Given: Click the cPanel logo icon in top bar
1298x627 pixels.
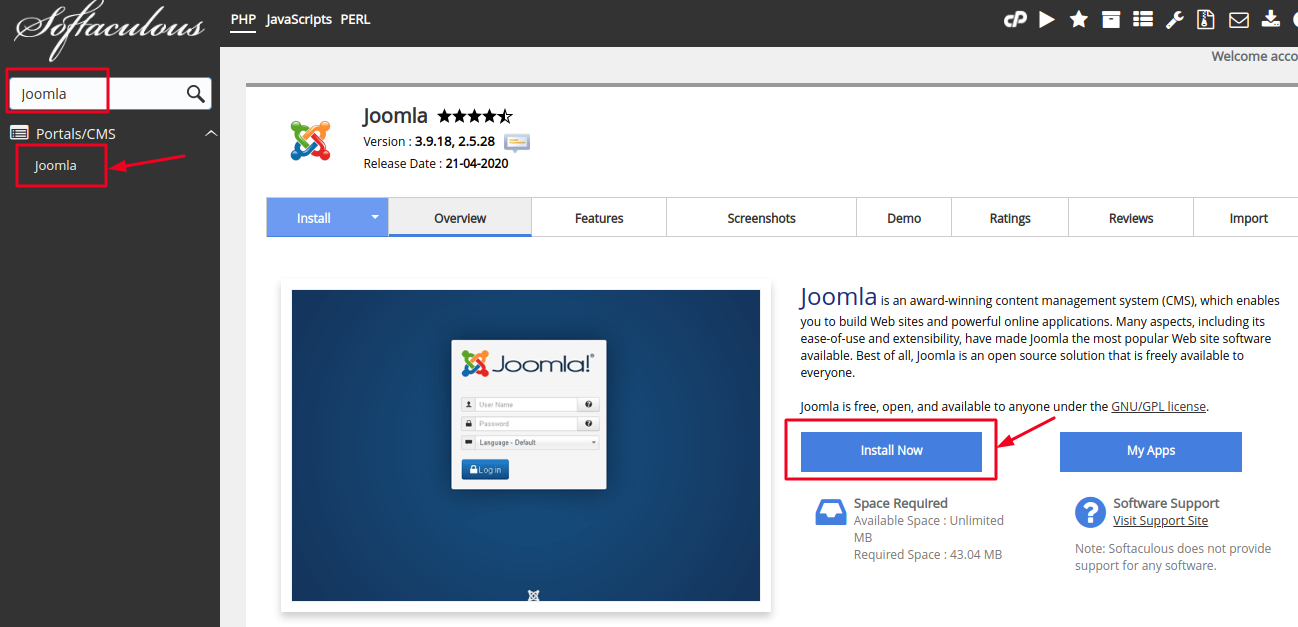Looking at the screenshot, I should [x=1015, y=19].
